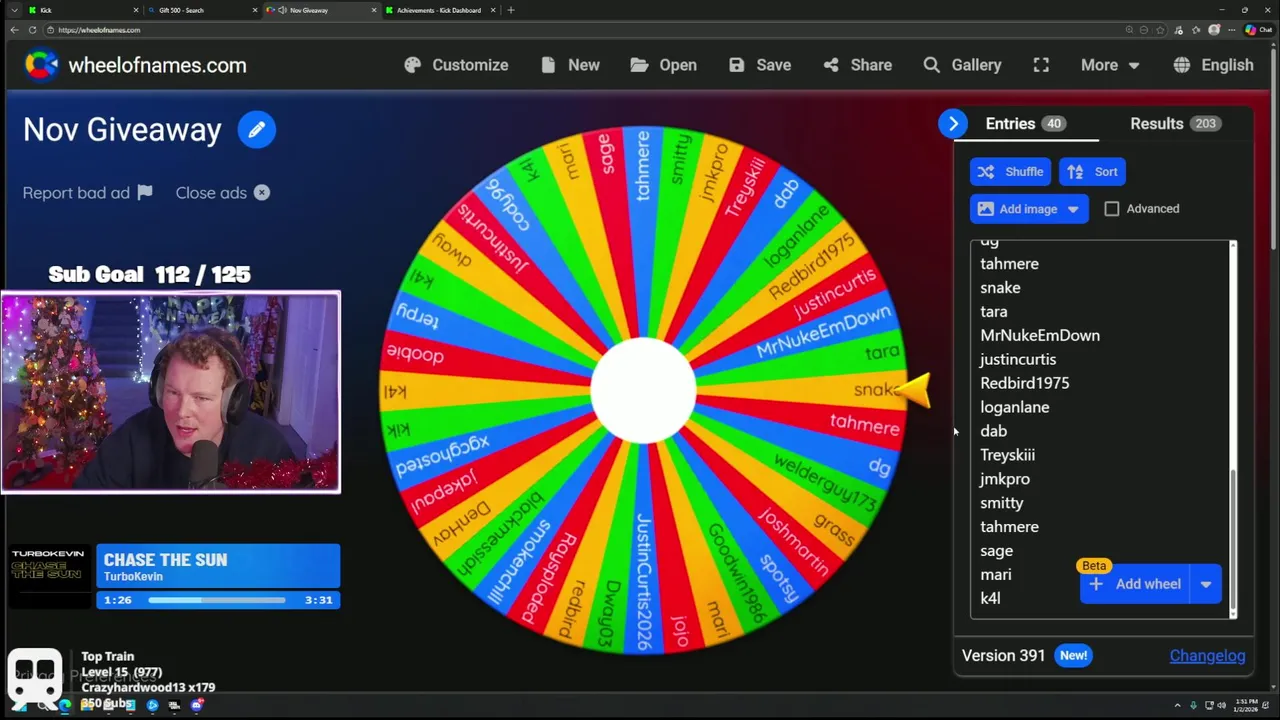Select entry 'loganlane' in list
1280x720 pixels.
(x=1014, y=407)
